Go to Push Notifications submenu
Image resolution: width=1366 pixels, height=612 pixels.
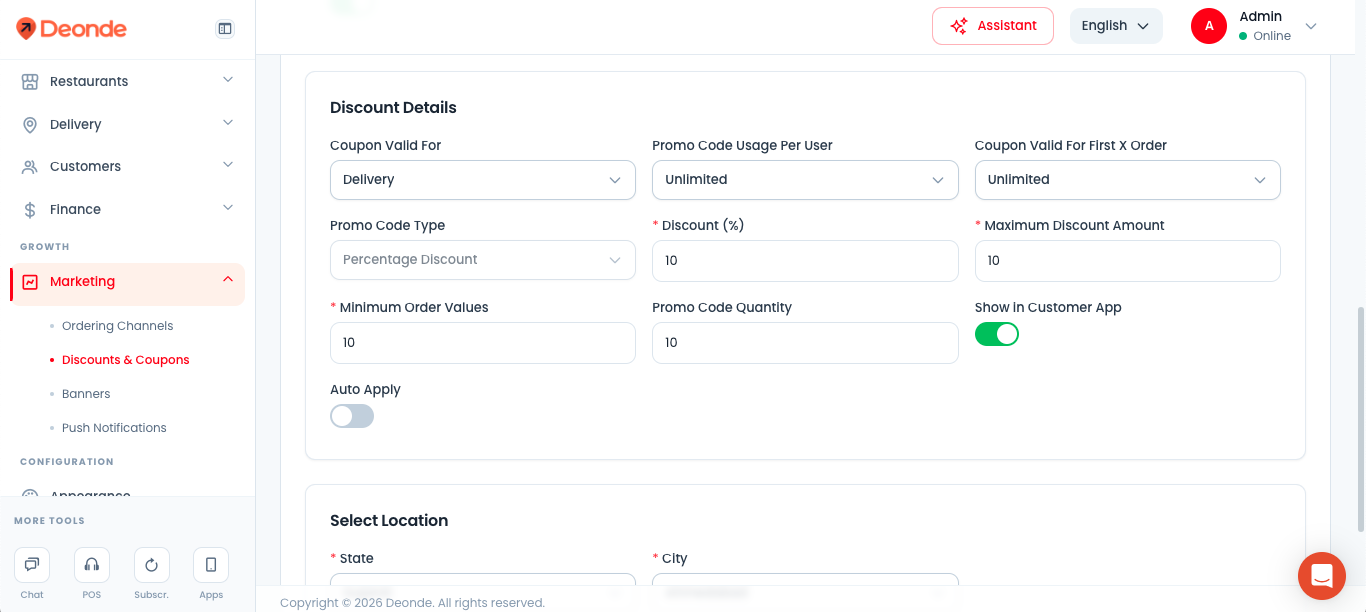114,428
